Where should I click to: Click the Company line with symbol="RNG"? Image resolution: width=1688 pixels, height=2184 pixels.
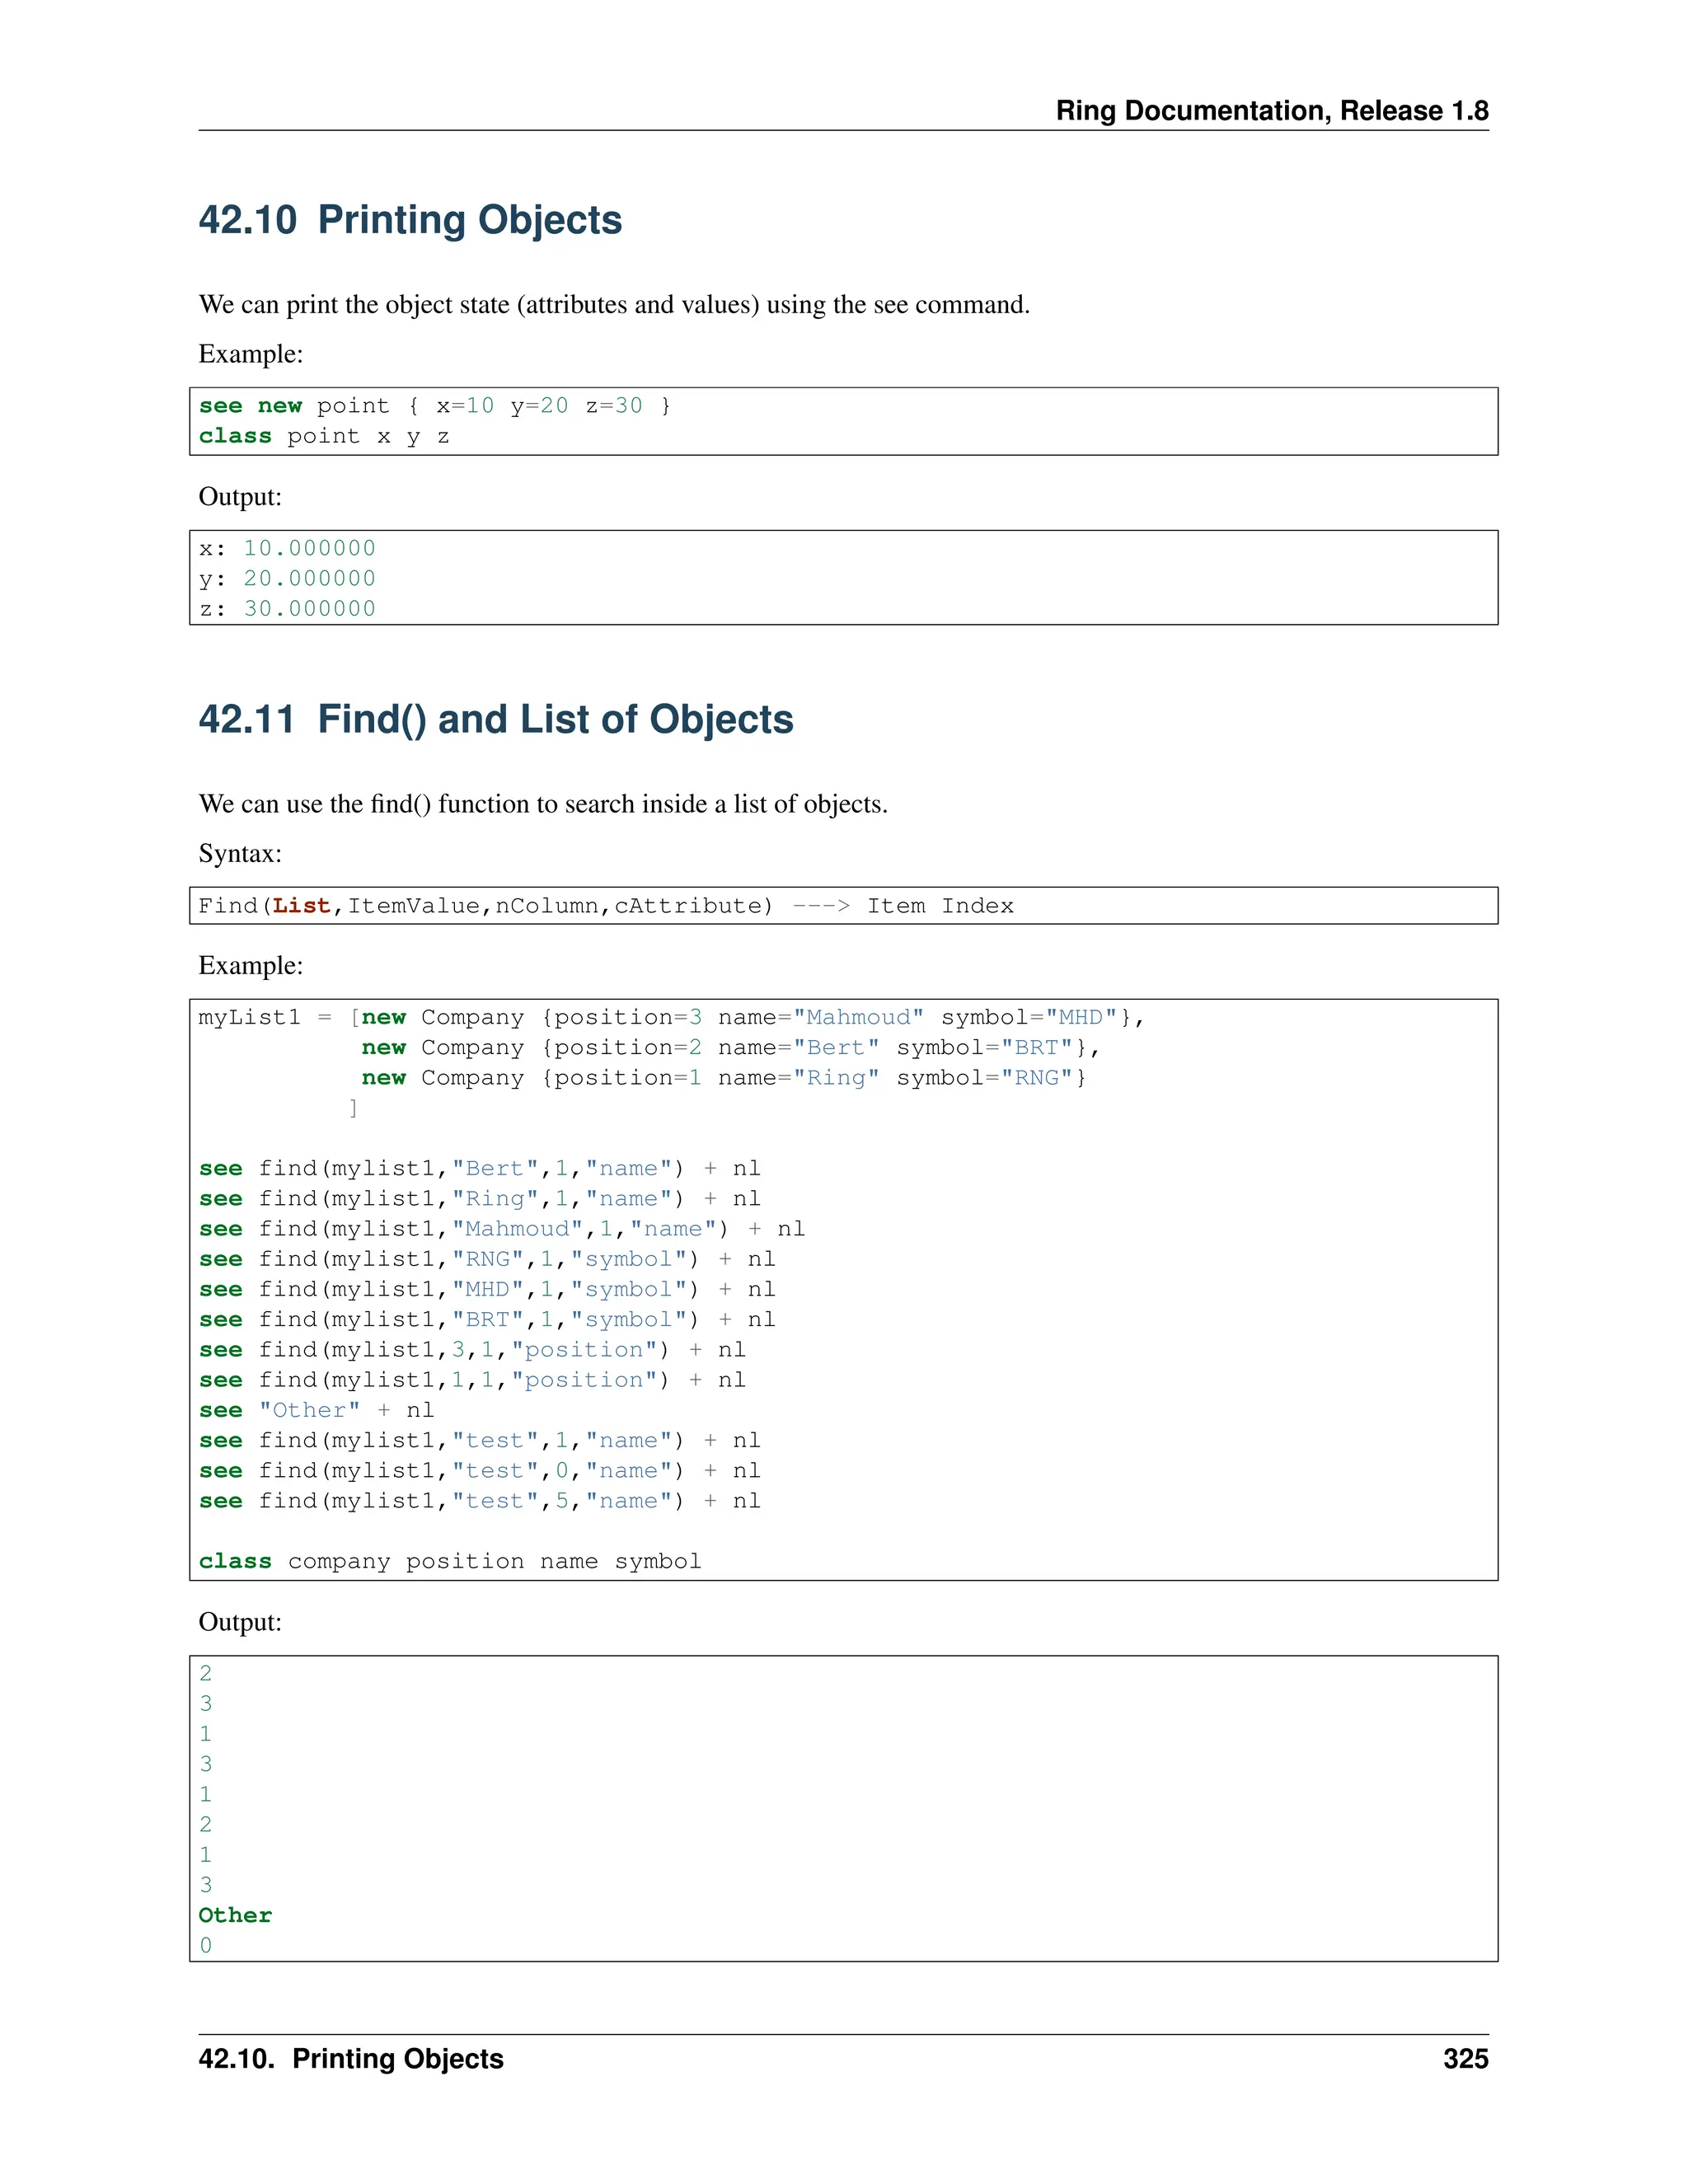[724, 1078]
